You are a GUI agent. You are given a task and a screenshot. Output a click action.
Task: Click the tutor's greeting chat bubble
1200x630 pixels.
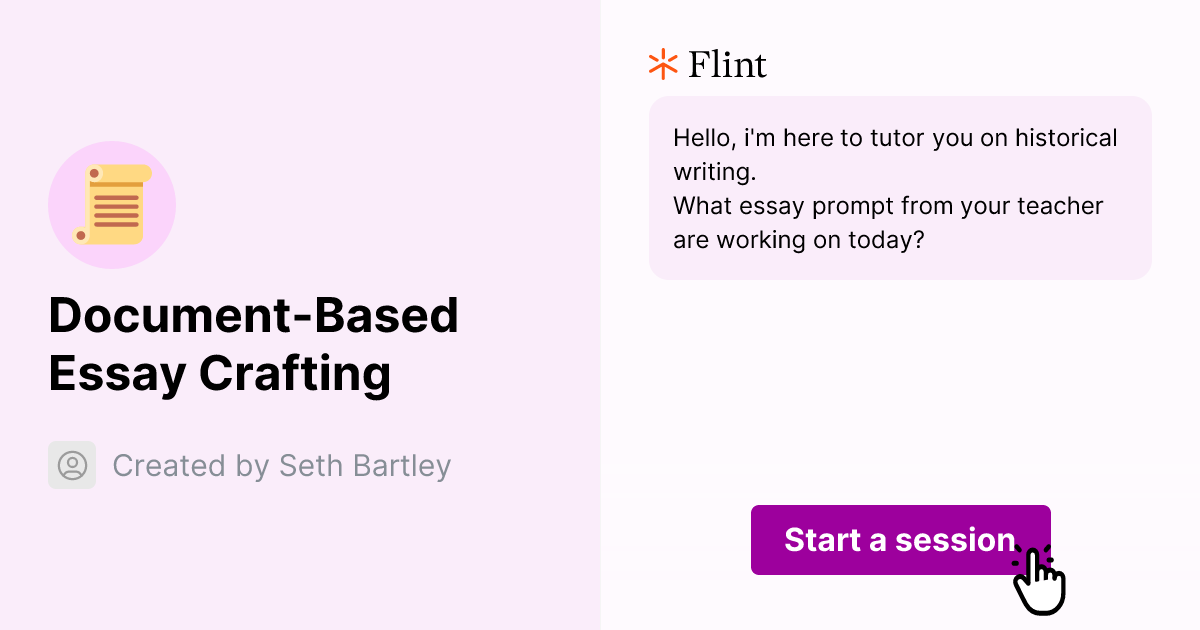click(x=900, y=188)
